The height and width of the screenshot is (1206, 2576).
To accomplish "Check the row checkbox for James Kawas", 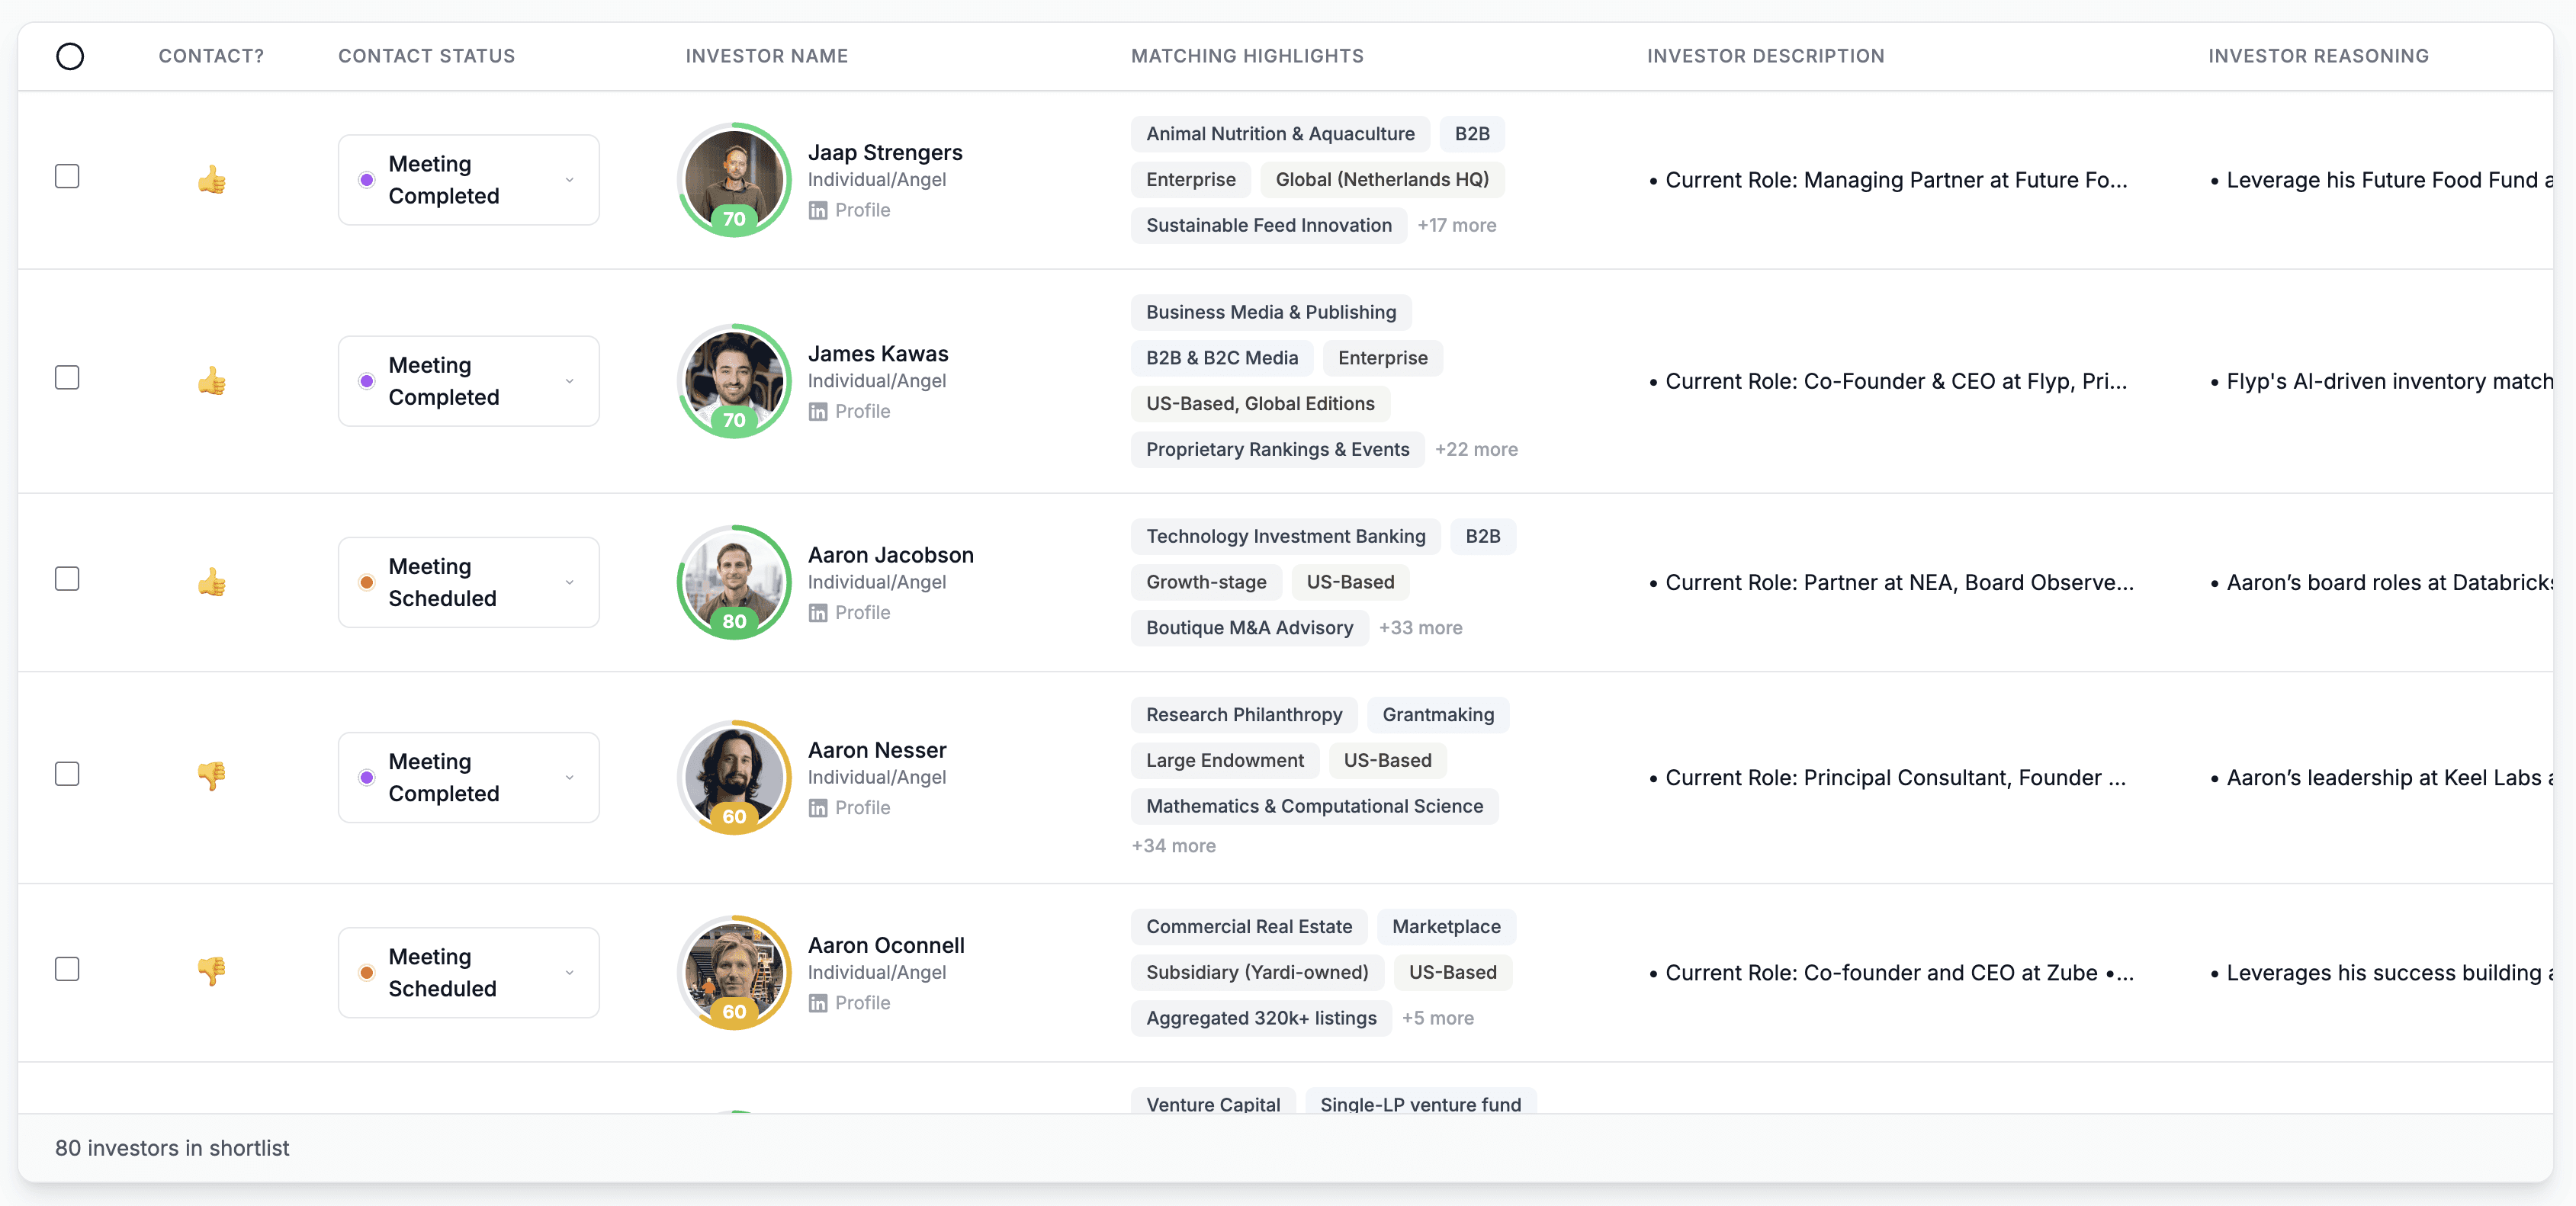I will (67, 377).
